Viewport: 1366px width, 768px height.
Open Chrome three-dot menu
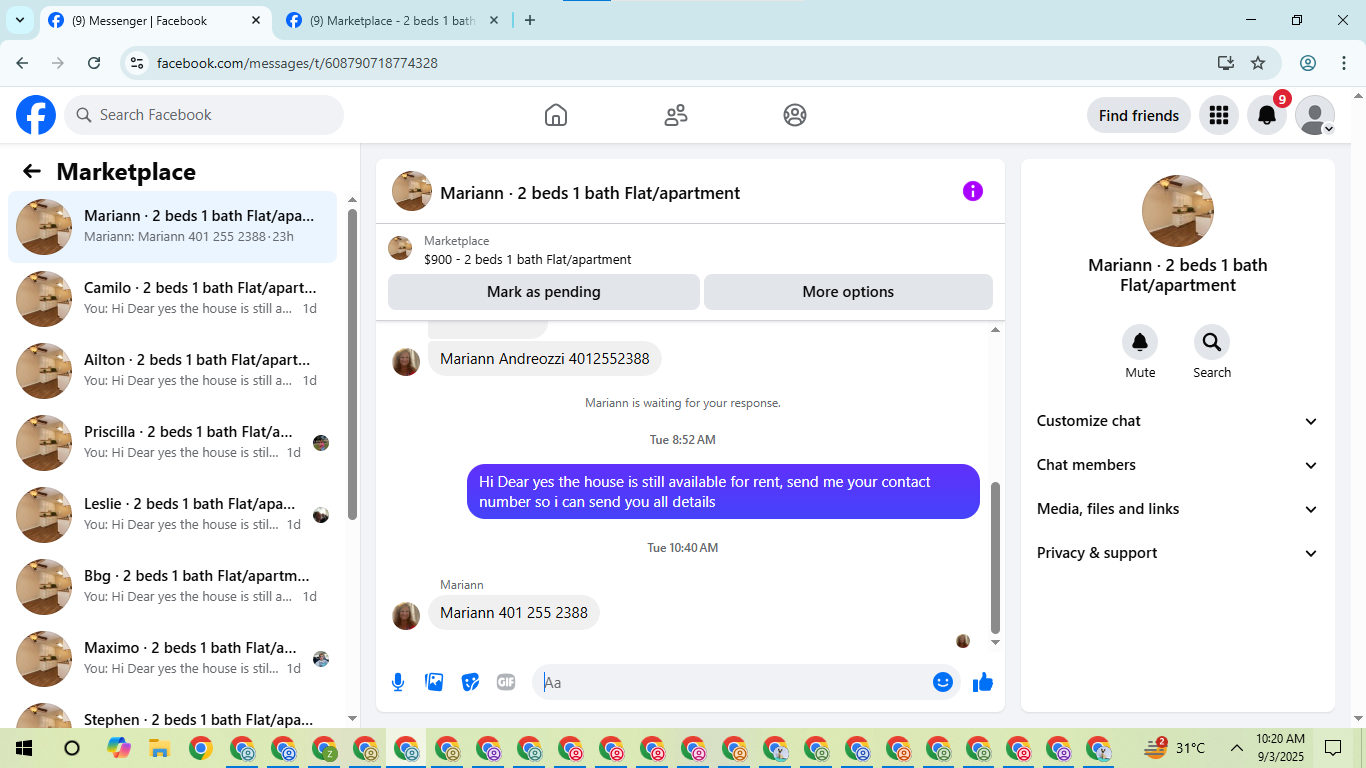coord(1343,63)
